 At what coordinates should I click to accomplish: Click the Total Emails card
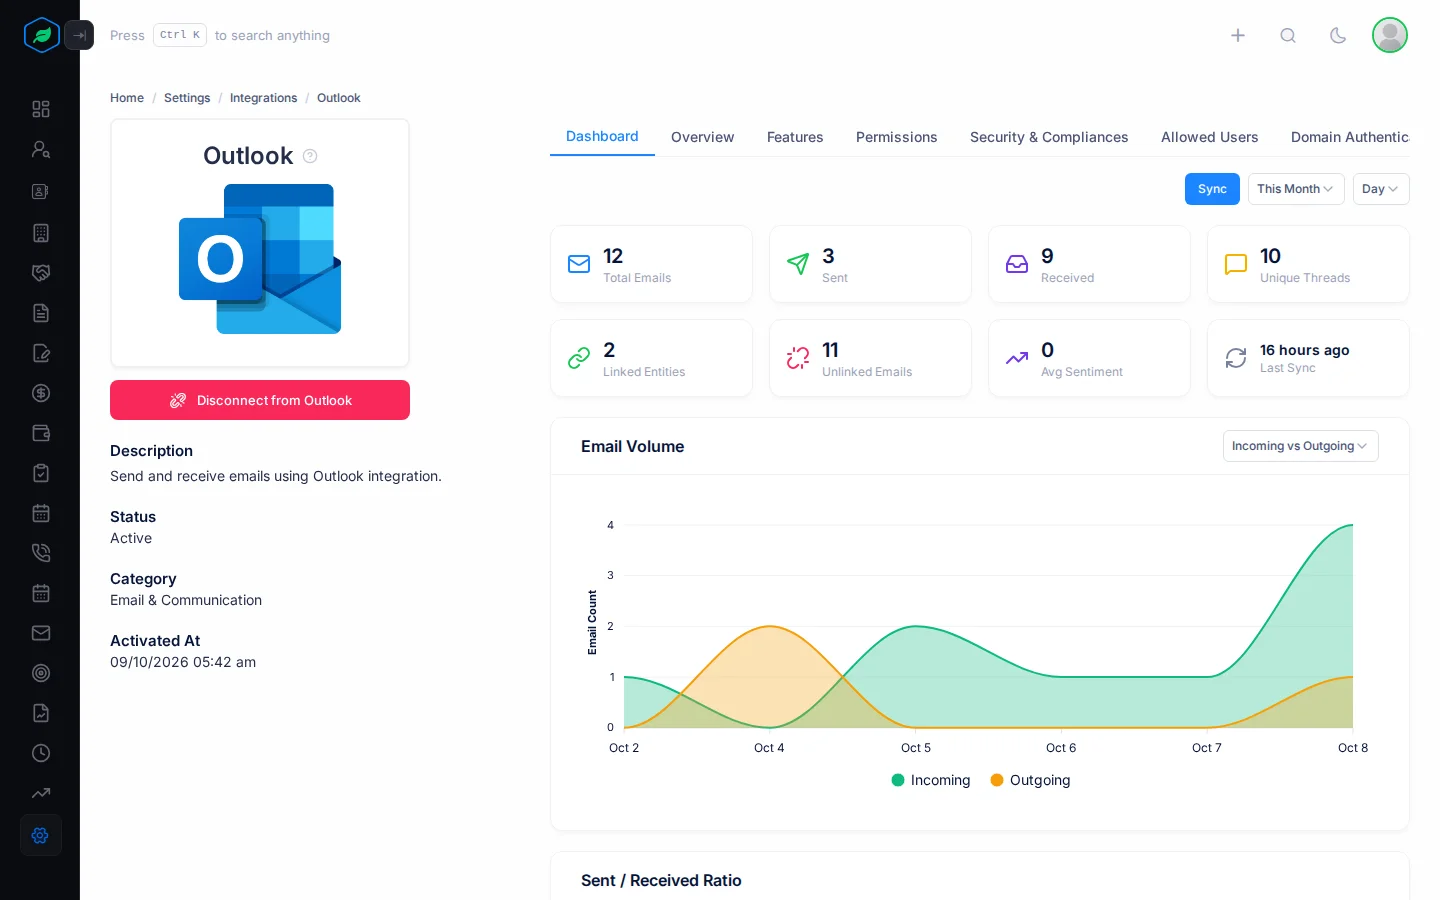point(651,264)
